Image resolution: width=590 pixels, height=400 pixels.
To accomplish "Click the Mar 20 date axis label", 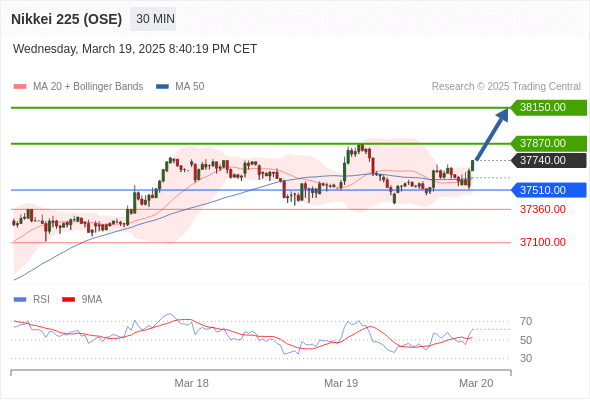I will (476, 383).
